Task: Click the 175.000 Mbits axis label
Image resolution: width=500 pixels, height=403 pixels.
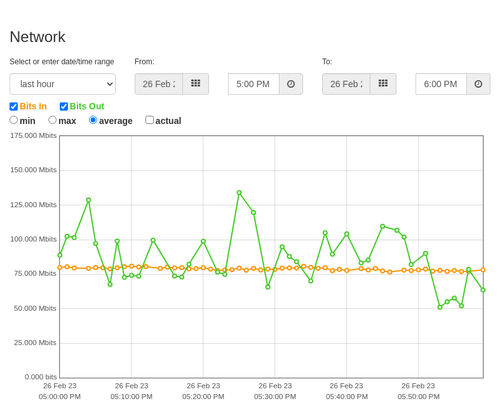Action: click(33, 136)
